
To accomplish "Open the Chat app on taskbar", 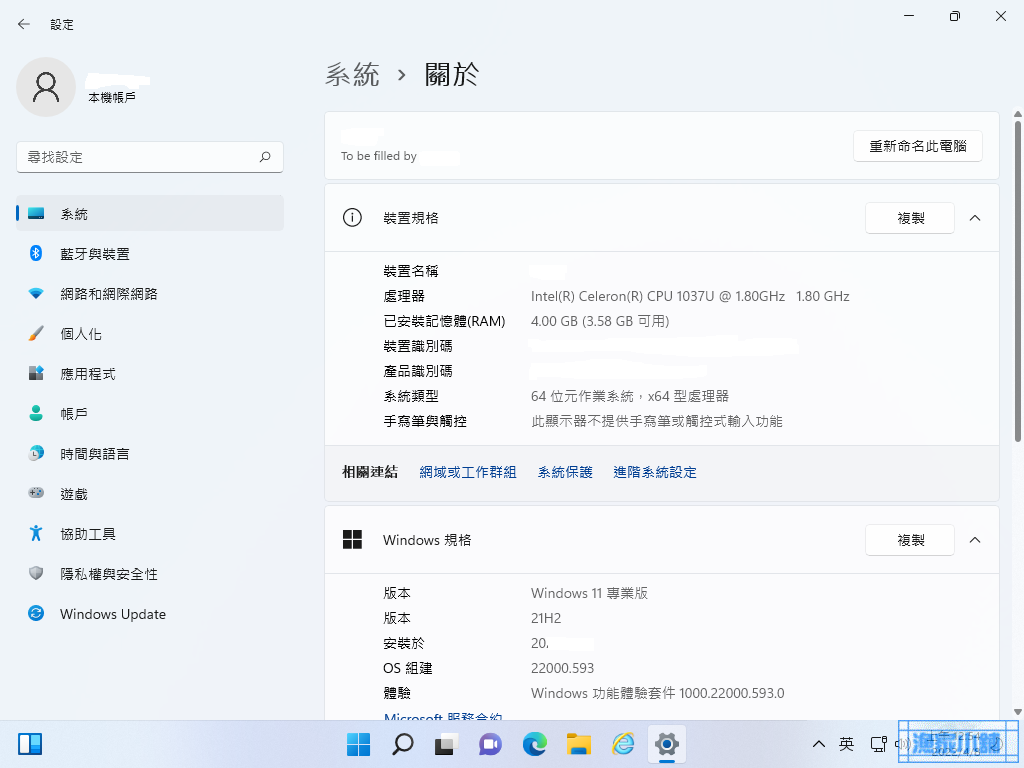I will [490, 744].
